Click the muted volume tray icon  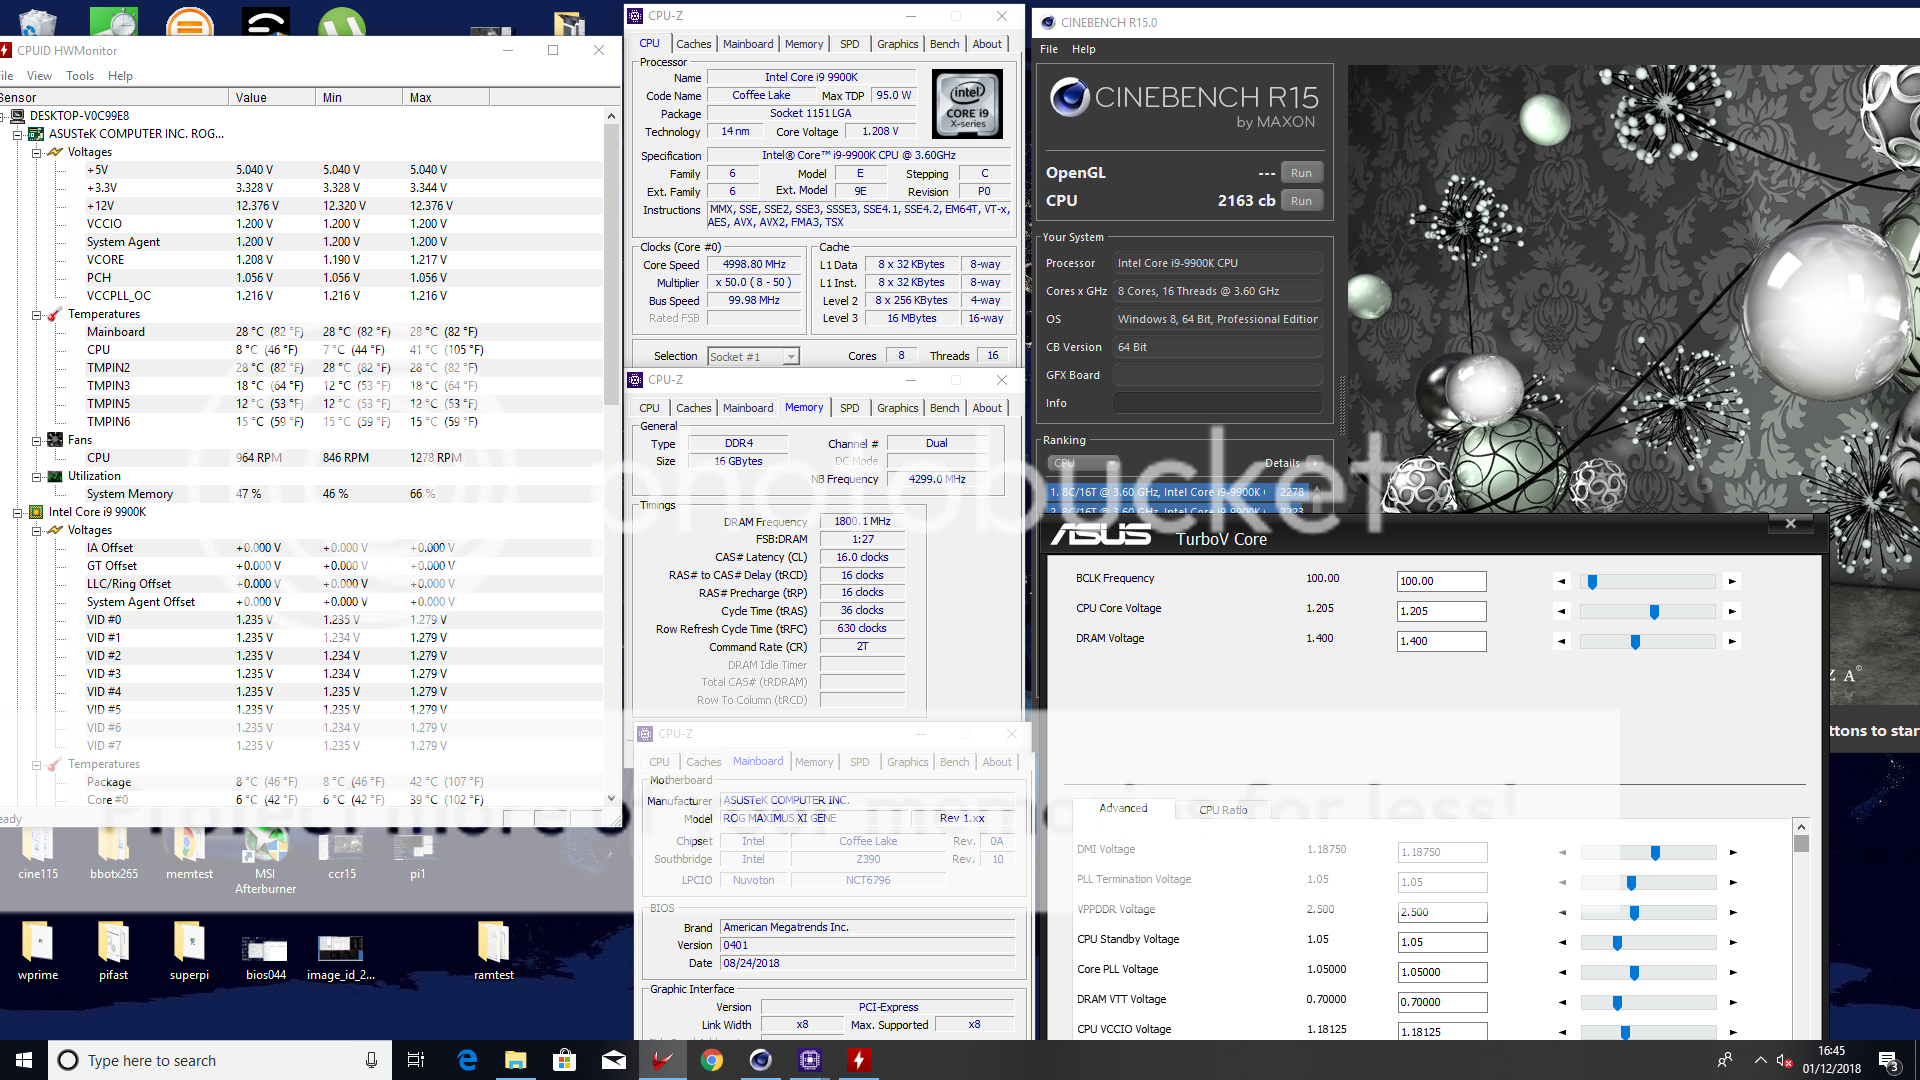(x=1784, y=1060)
